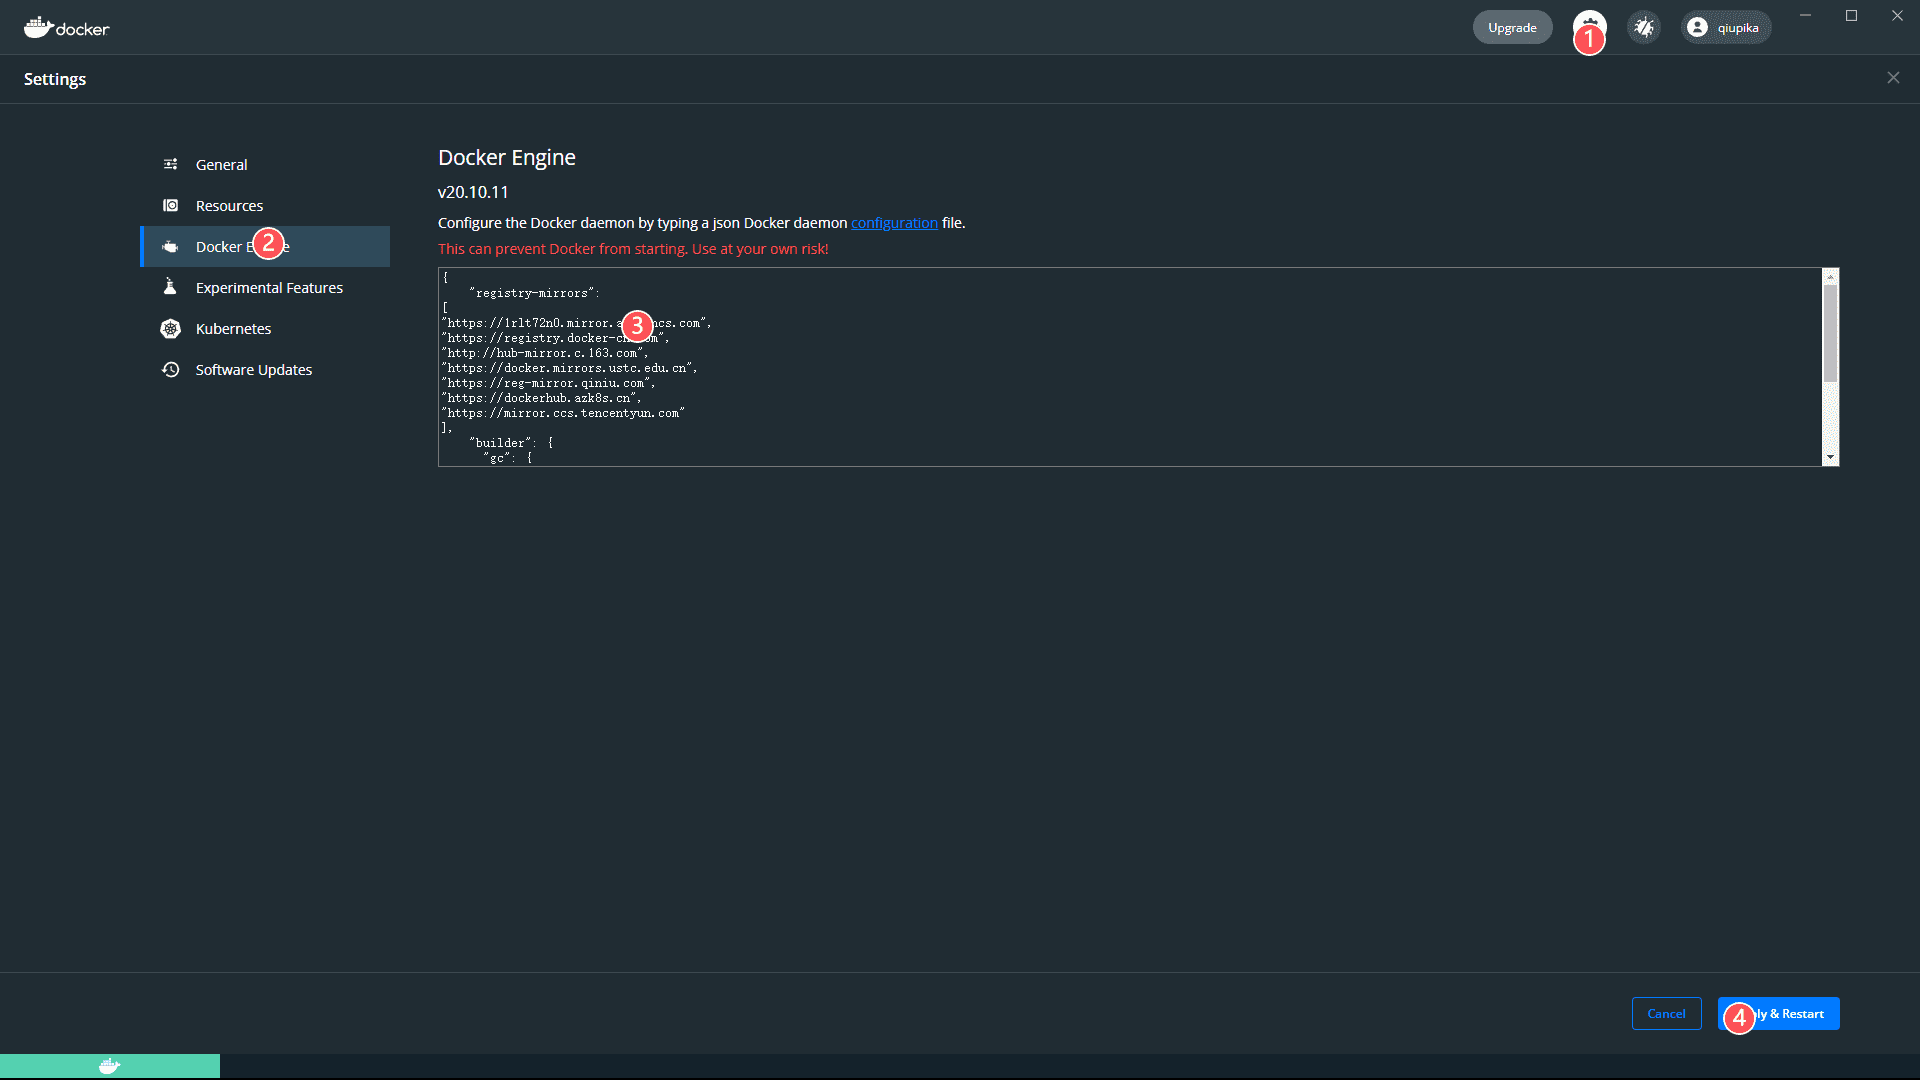Image resolution: width=1920 pixels, height=1080 pixels.
Task: Click the Docker Engine heading
Action: pos(507,157)
